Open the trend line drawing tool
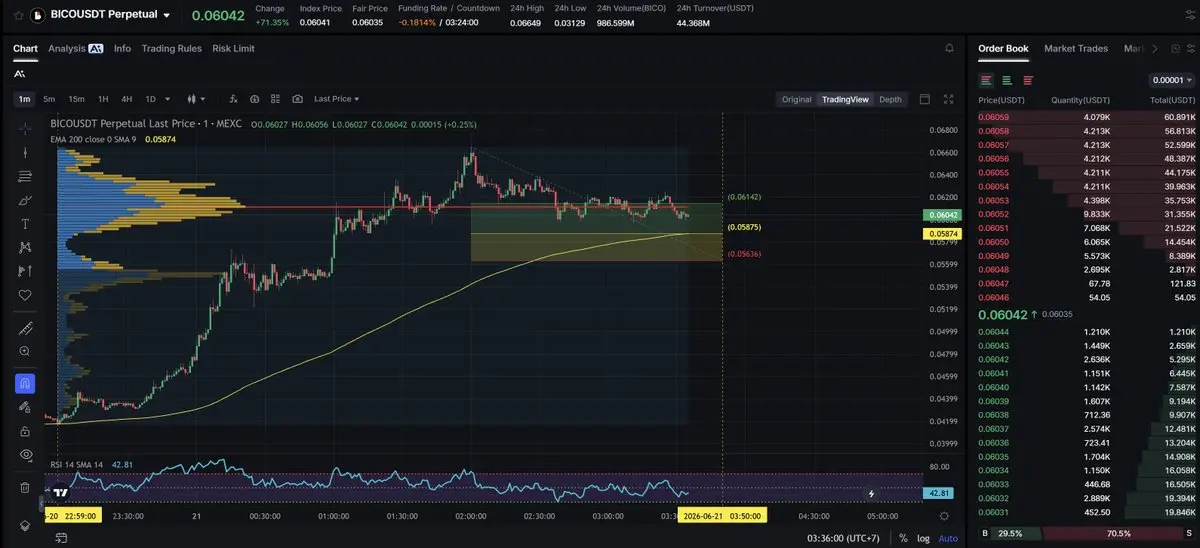 (25, 152)
